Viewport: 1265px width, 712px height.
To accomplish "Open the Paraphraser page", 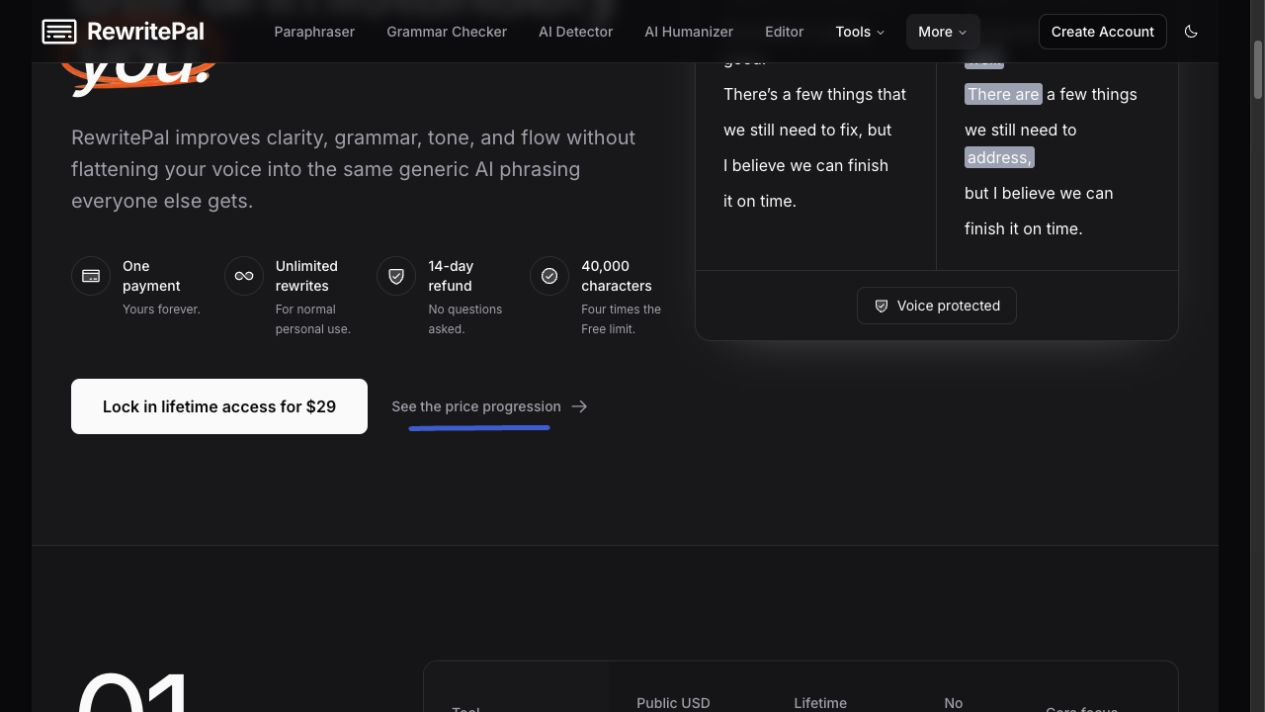I will (x=314, y=32).
